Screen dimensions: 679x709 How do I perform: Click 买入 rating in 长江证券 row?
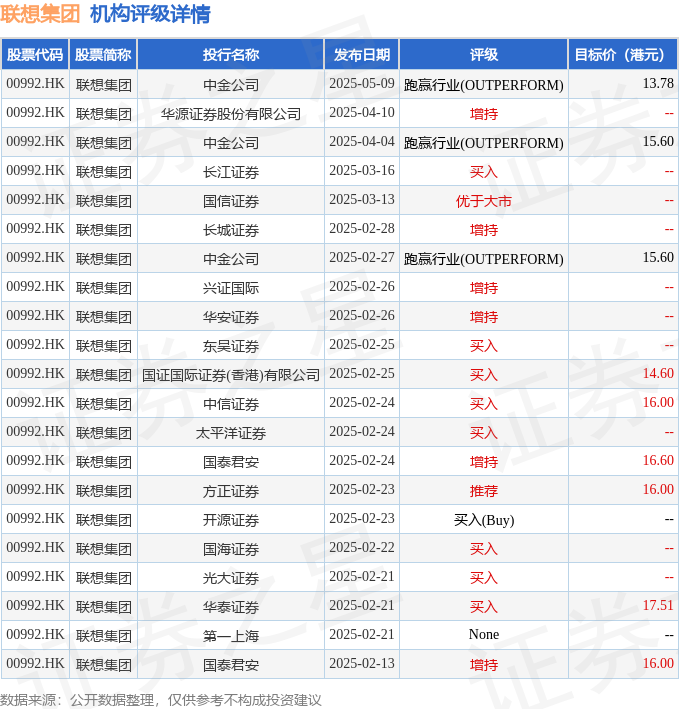(x=484, y=171)
